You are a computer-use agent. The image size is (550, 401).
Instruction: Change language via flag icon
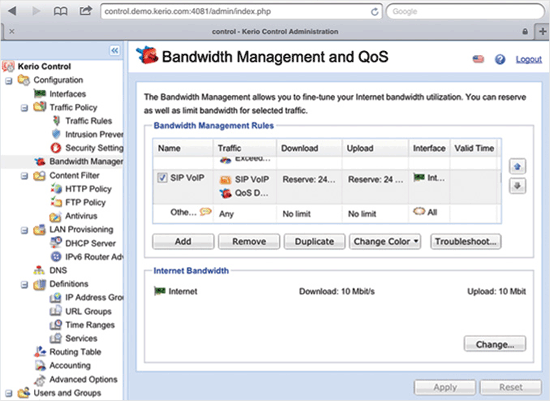point(478,59)
